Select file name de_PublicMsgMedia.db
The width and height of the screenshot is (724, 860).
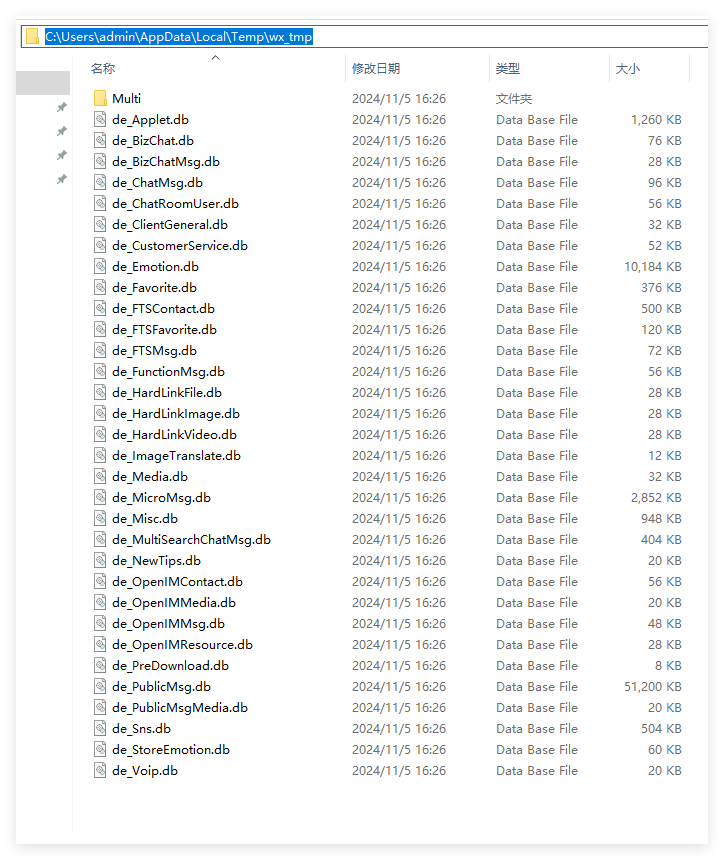(180, 708)
